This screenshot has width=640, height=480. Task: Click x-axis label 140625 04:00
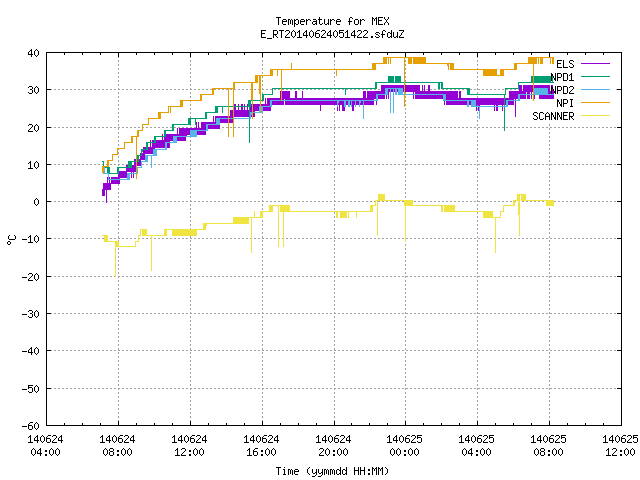[x=476, y=446]
